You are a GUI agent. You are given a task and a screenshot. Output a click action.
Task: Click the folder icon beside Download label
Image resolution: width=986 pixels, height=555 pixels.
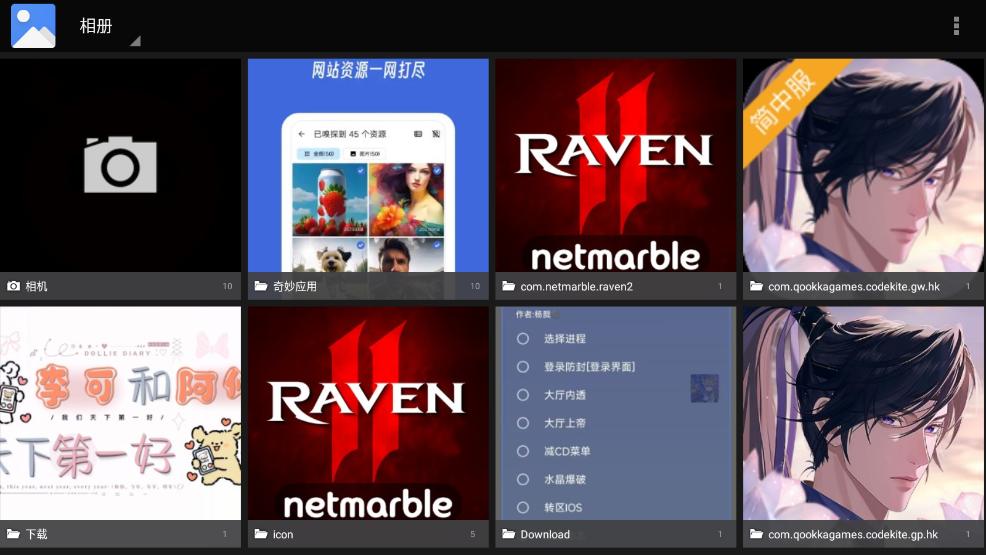click(509, 534)
